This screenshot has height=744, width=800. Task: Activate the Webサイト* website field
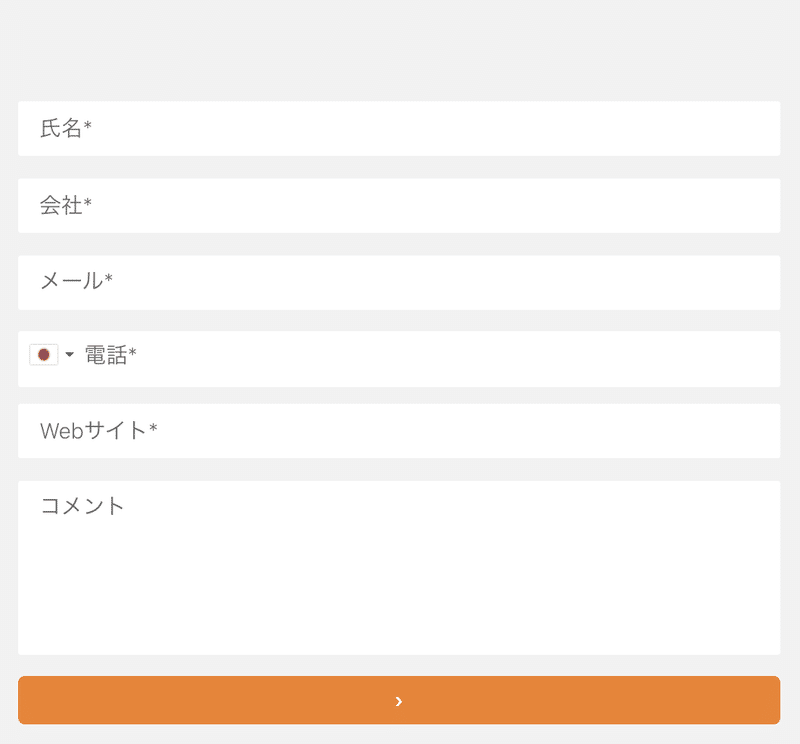pos(400,430)
